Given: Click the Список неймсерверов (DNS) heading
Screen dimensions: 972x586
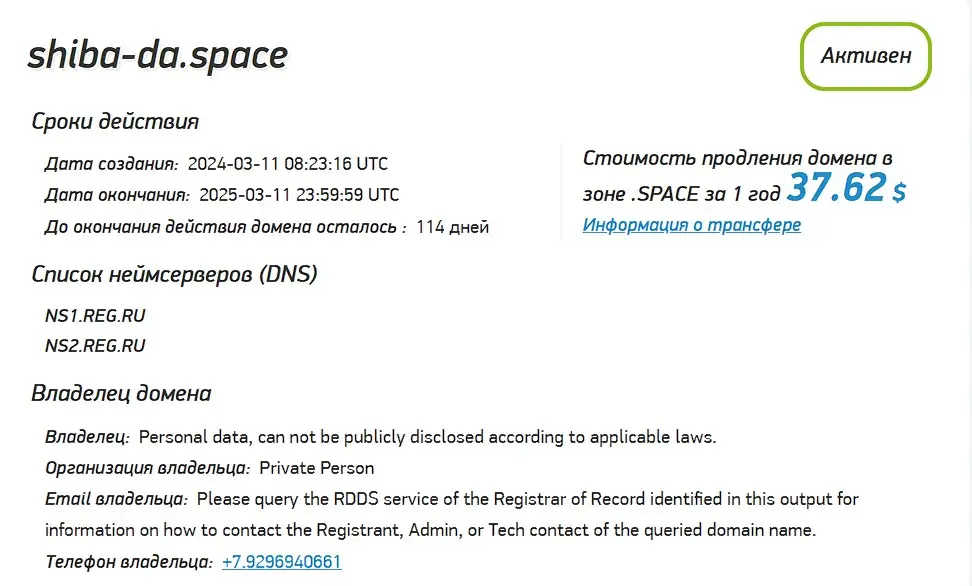Looking at the screenshot, I should [x=176, y=274].
